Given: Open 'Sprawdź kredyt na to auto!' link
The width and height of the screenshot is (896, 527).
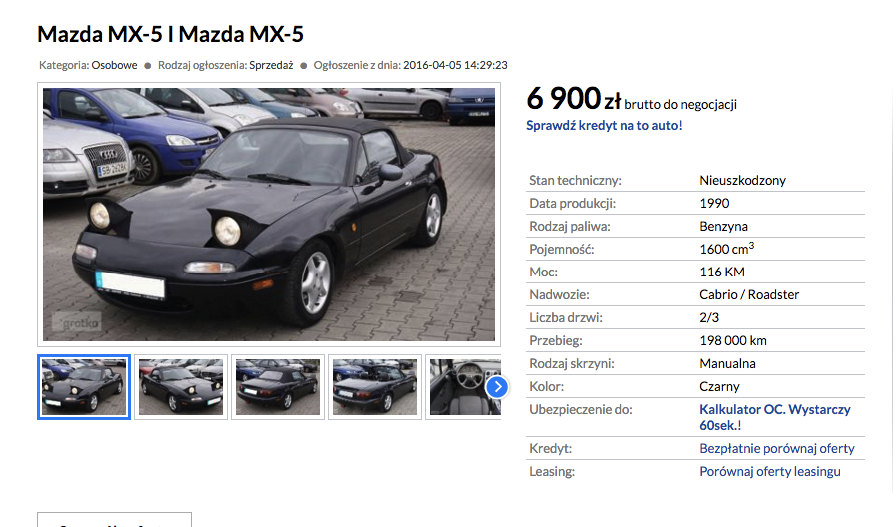Looking at the screenshot, I should [604, 126].
